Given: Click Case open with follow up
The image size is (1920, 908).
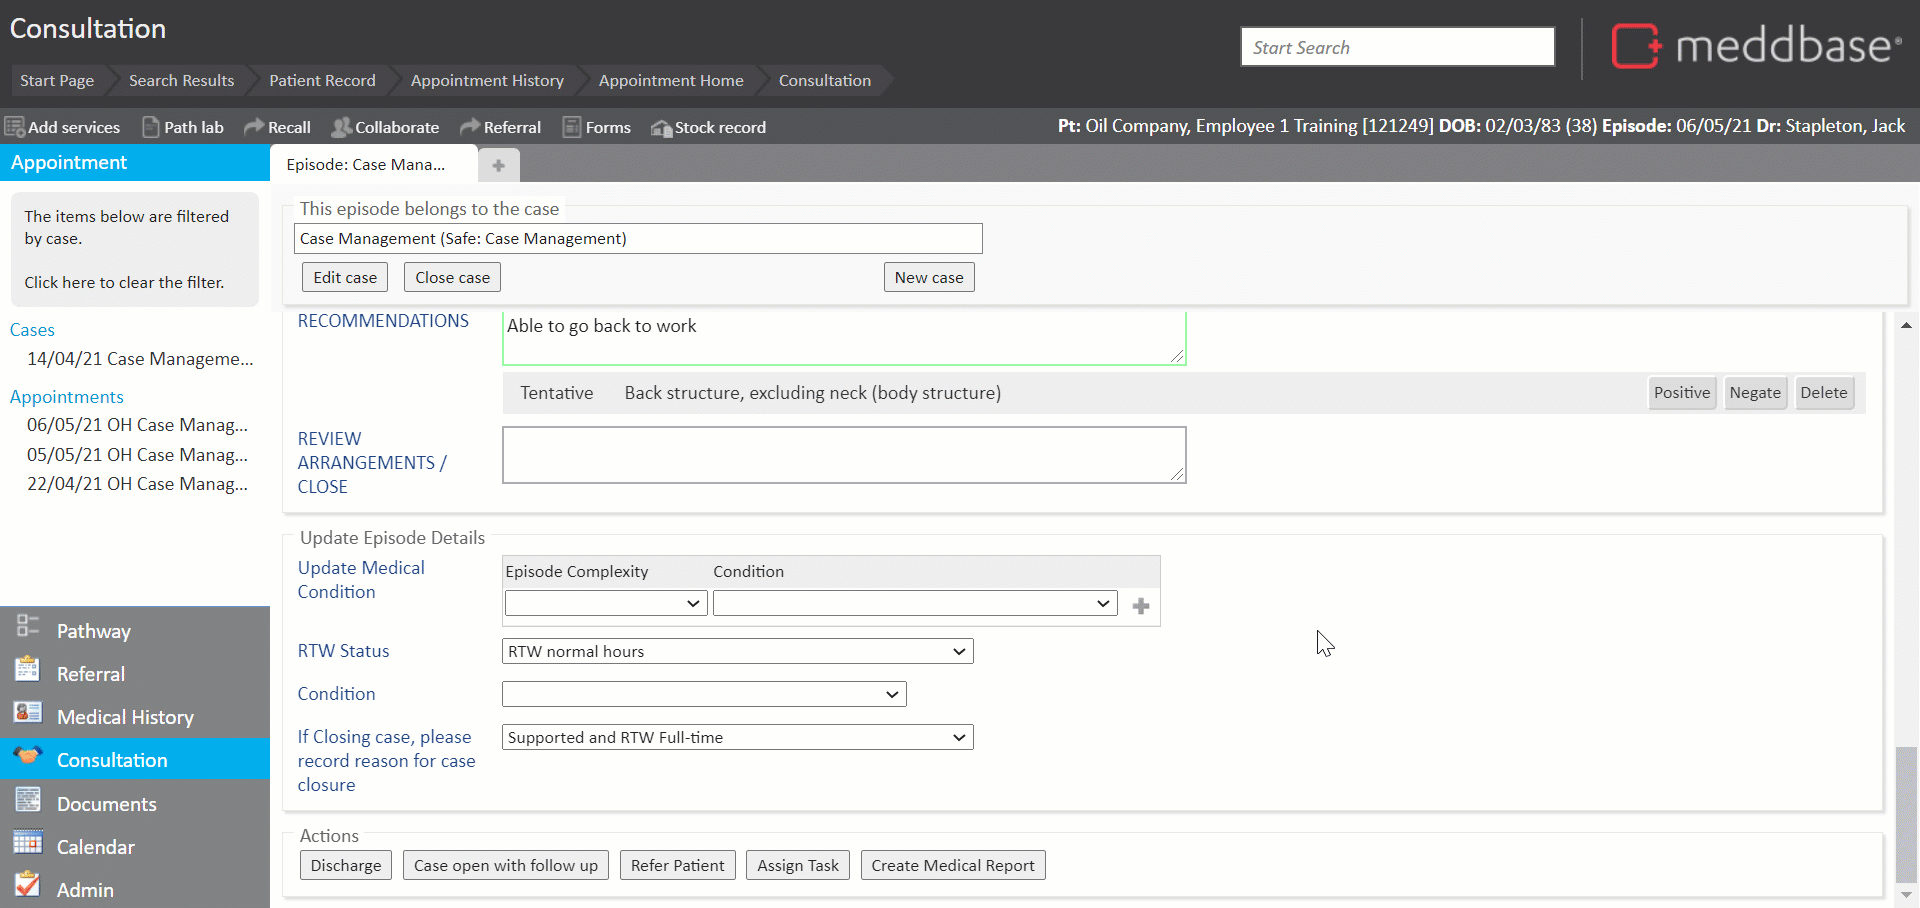Looking at the screenshot, I should coord(506,865).
